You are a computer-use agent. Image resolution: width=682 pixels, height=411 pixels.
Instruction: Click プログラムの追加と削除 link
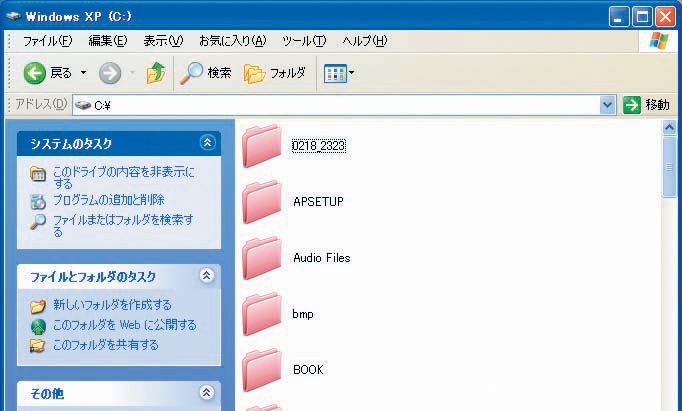point(108,200)
